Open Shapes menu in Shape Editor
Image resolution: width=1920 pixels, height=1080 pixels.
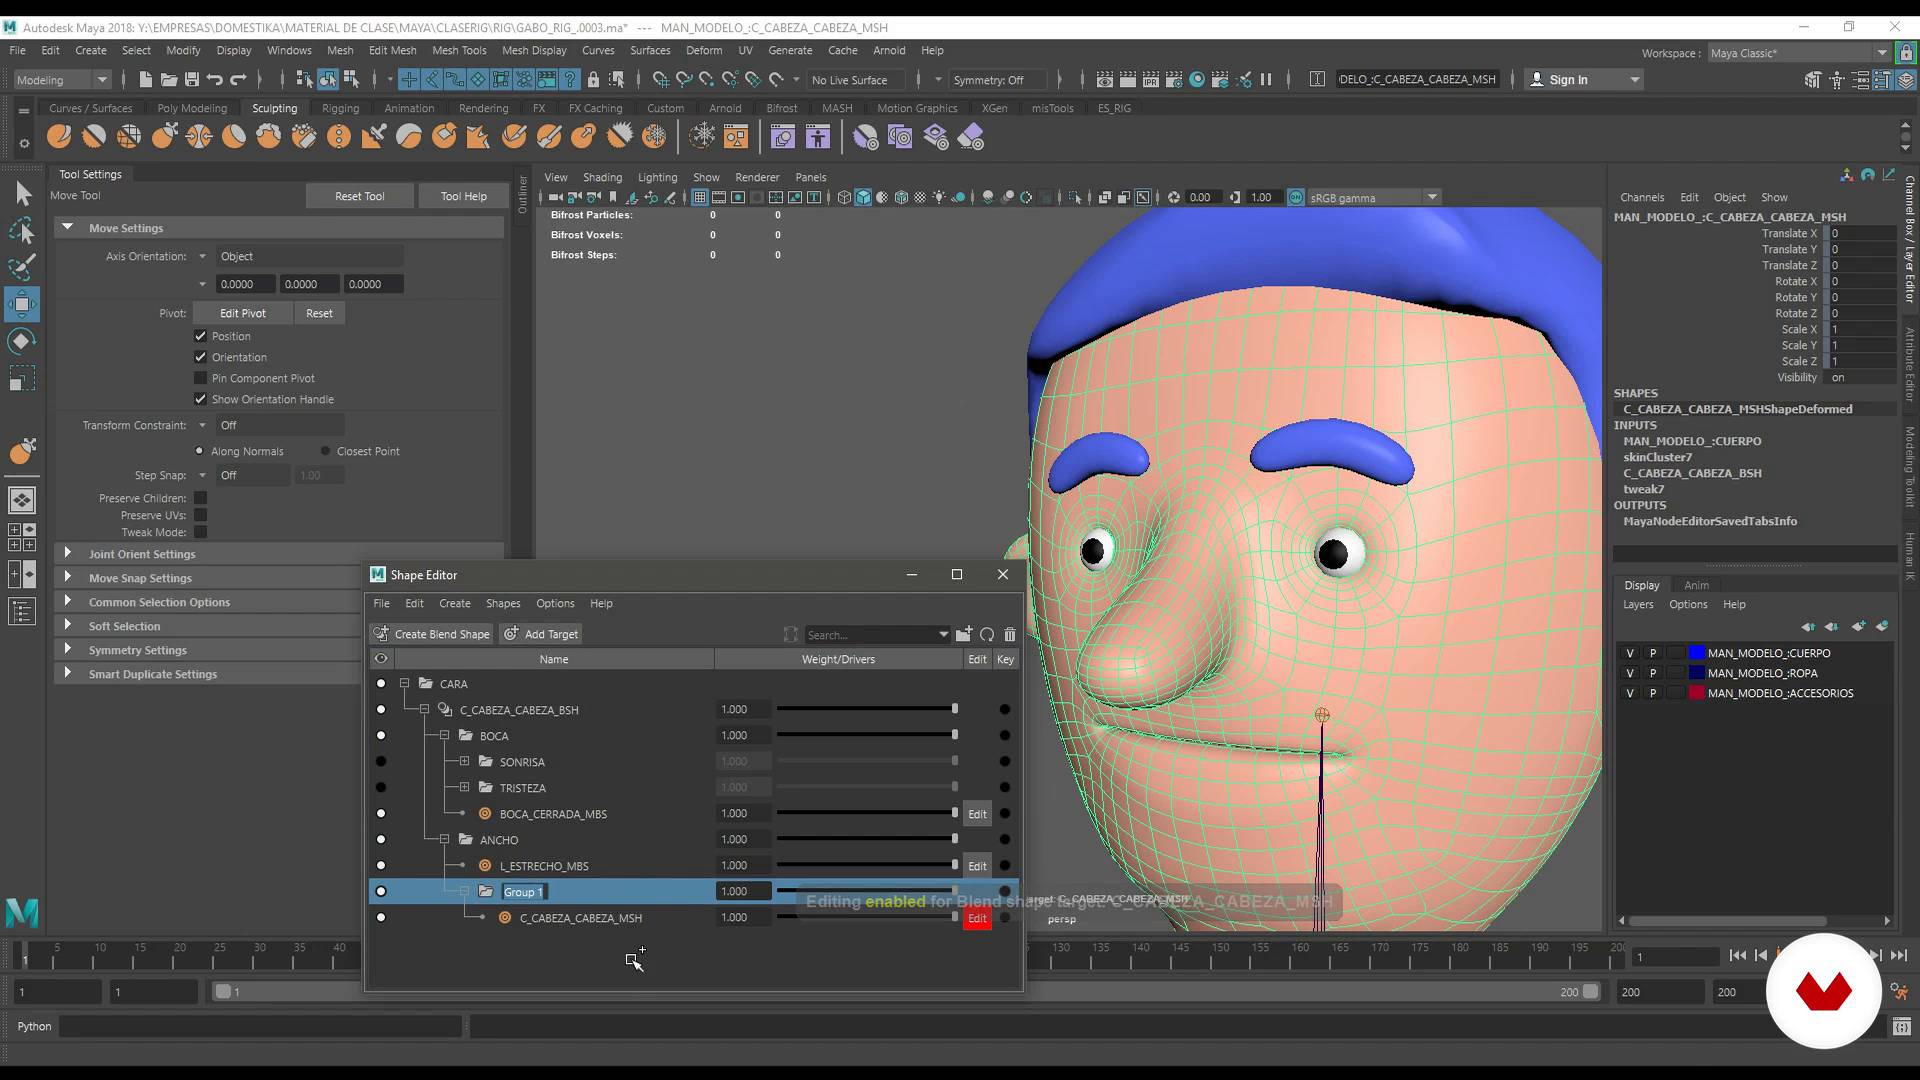coord(503,603)
